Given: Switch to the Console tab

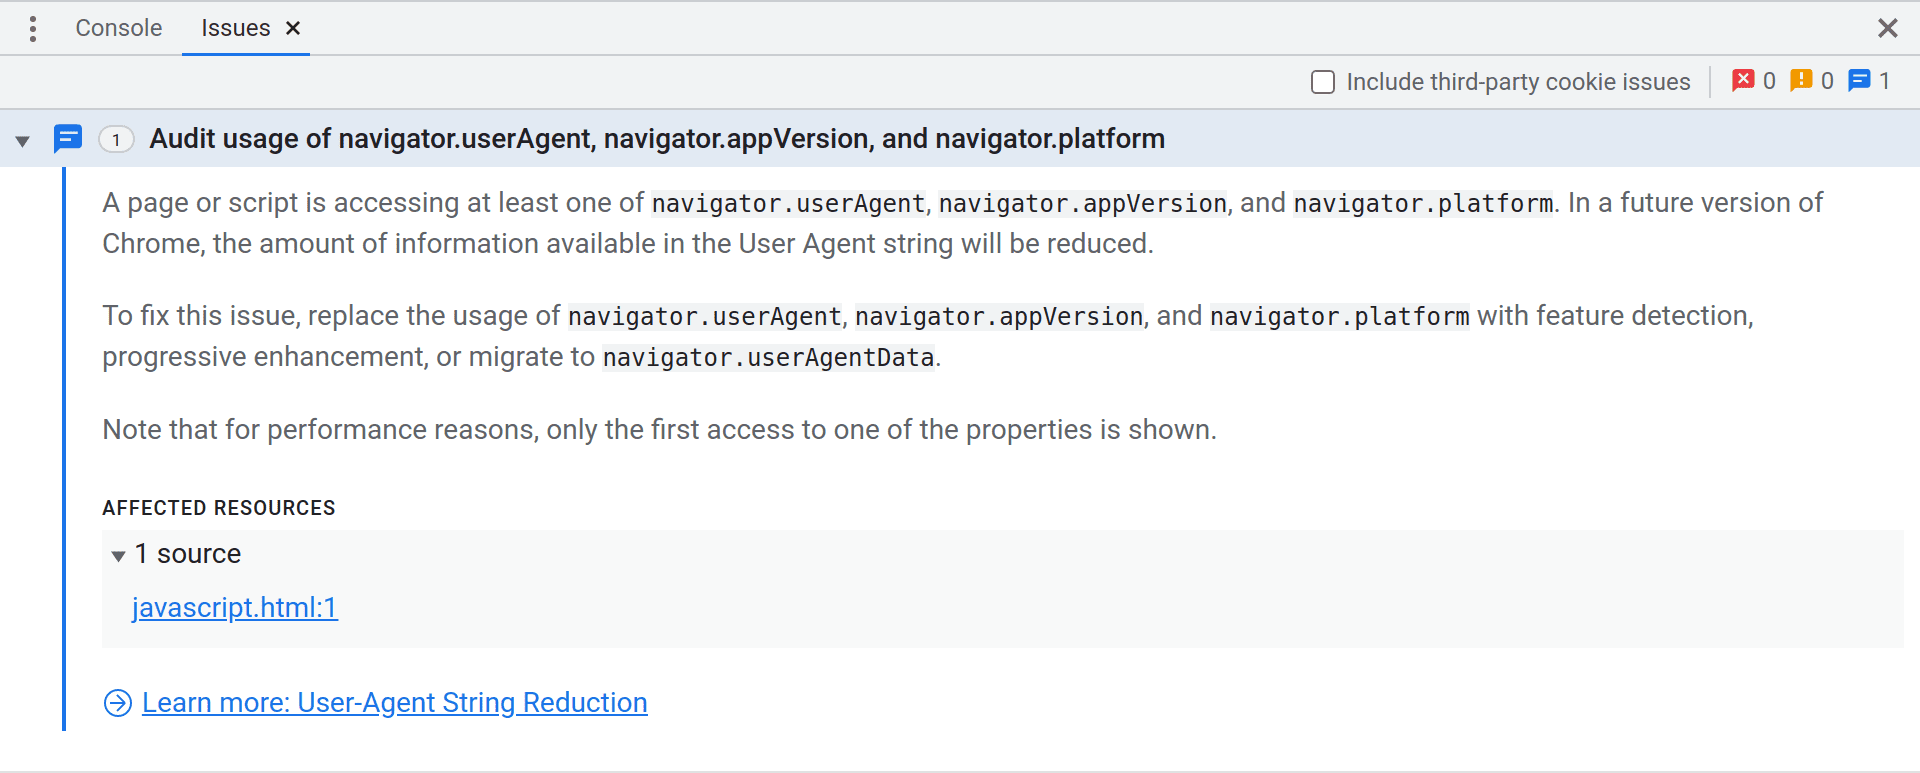Looking at the screenshot, I should coord(118,28).
